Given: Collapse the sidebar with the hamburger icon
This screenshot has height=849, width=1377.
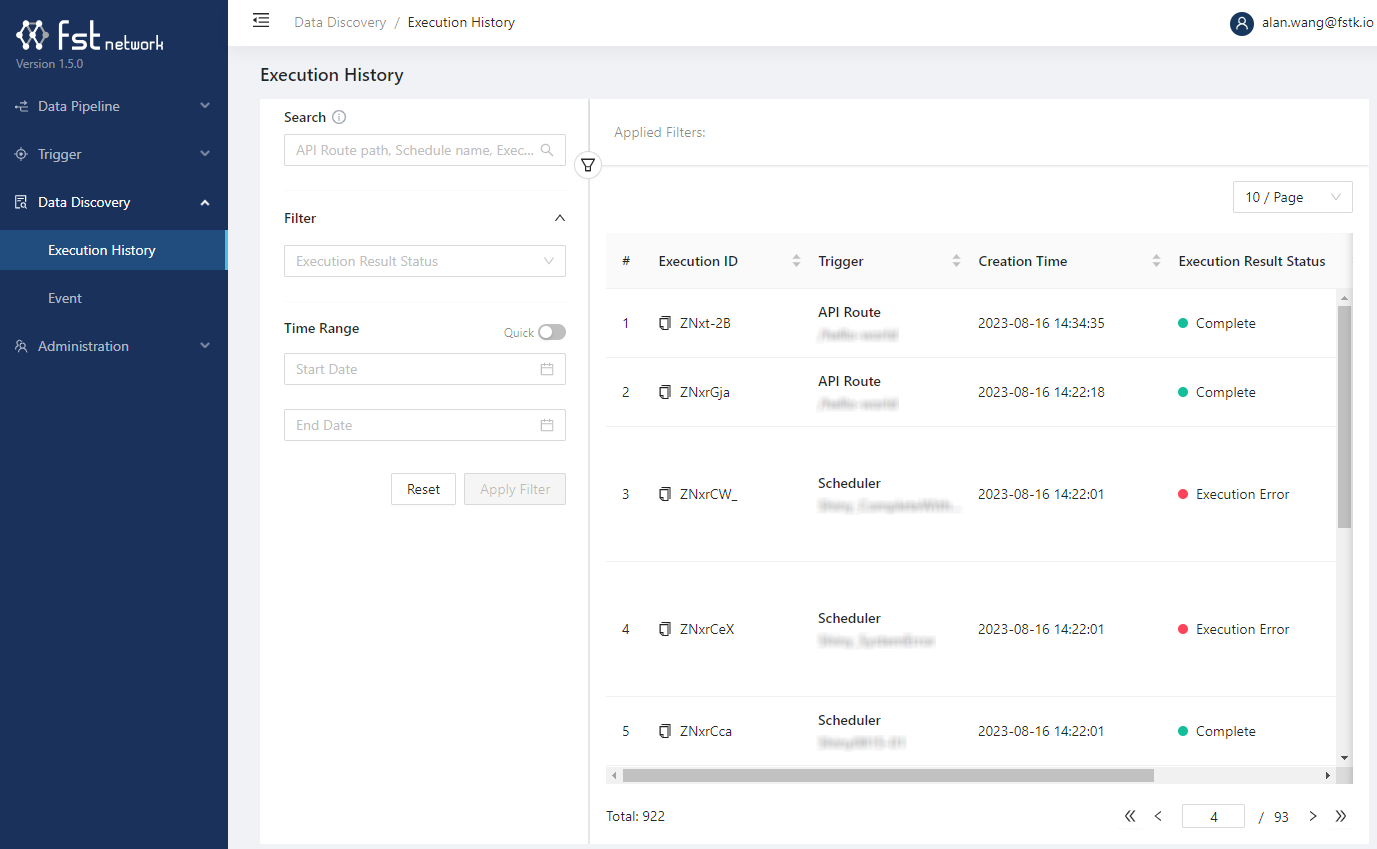Looking at the screenshot, I should coord(261,21).
